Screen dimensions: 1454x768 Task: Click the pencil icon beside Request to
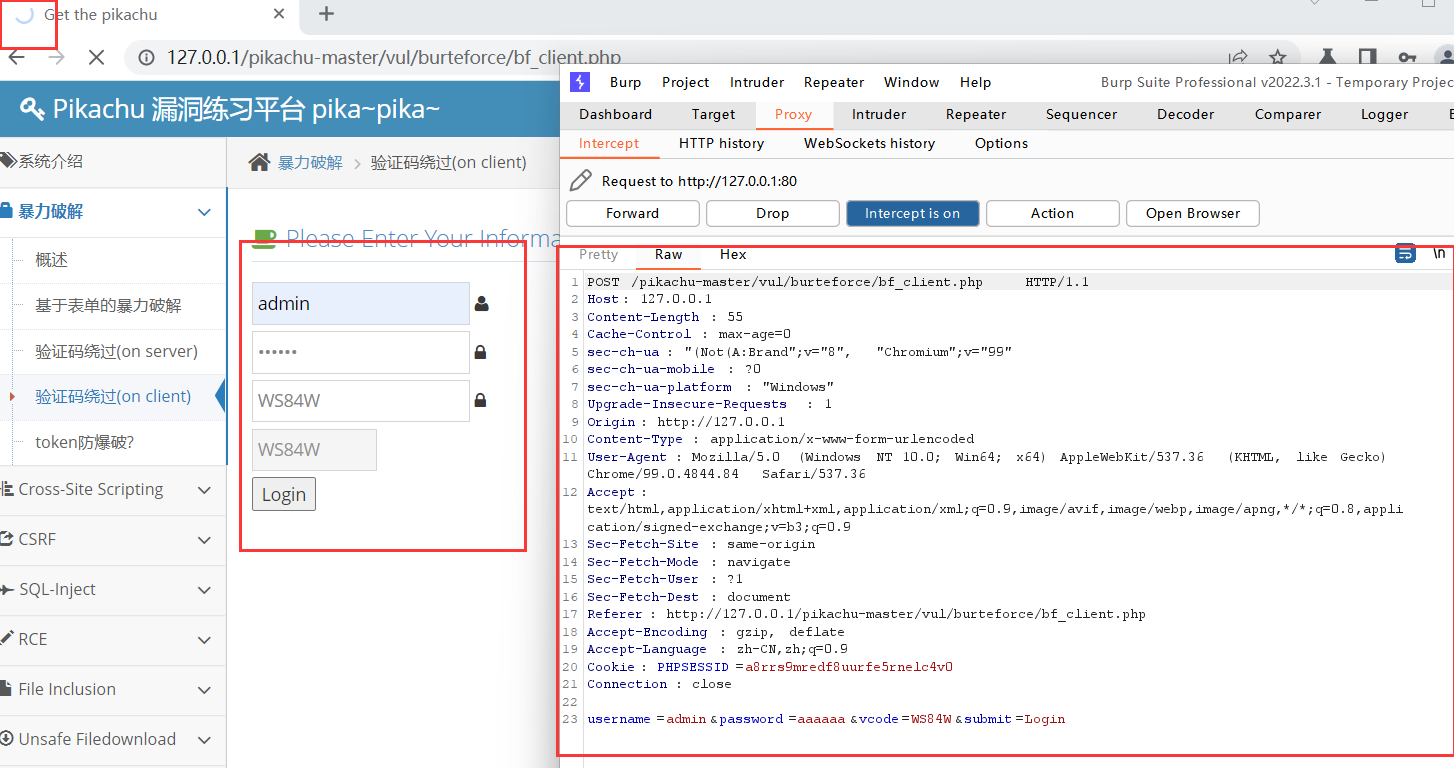580,181
